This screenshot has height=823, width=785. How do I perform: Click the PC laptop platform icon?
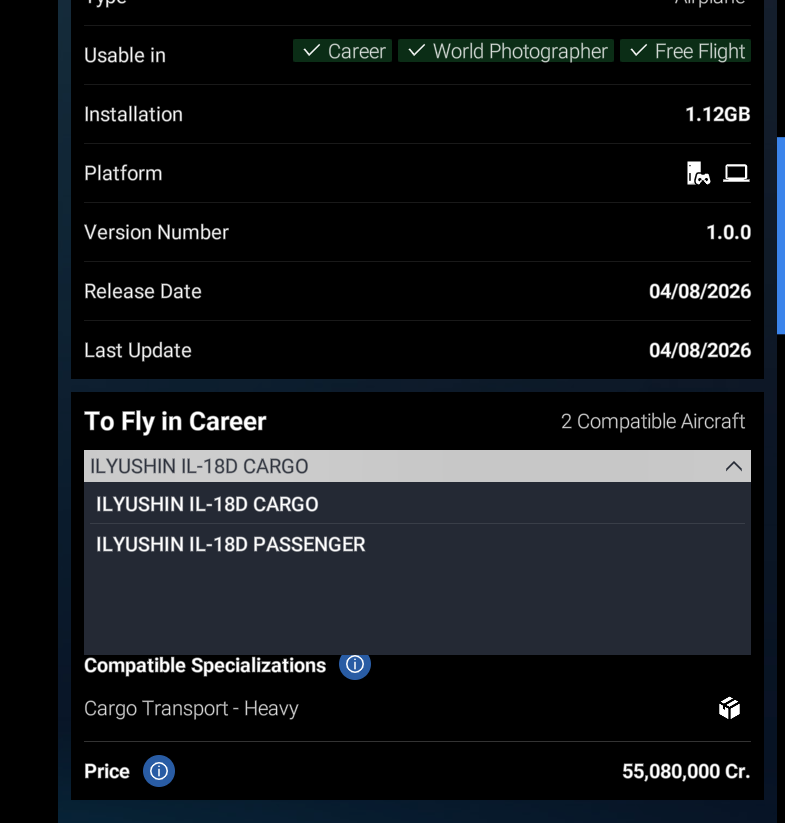736,173
